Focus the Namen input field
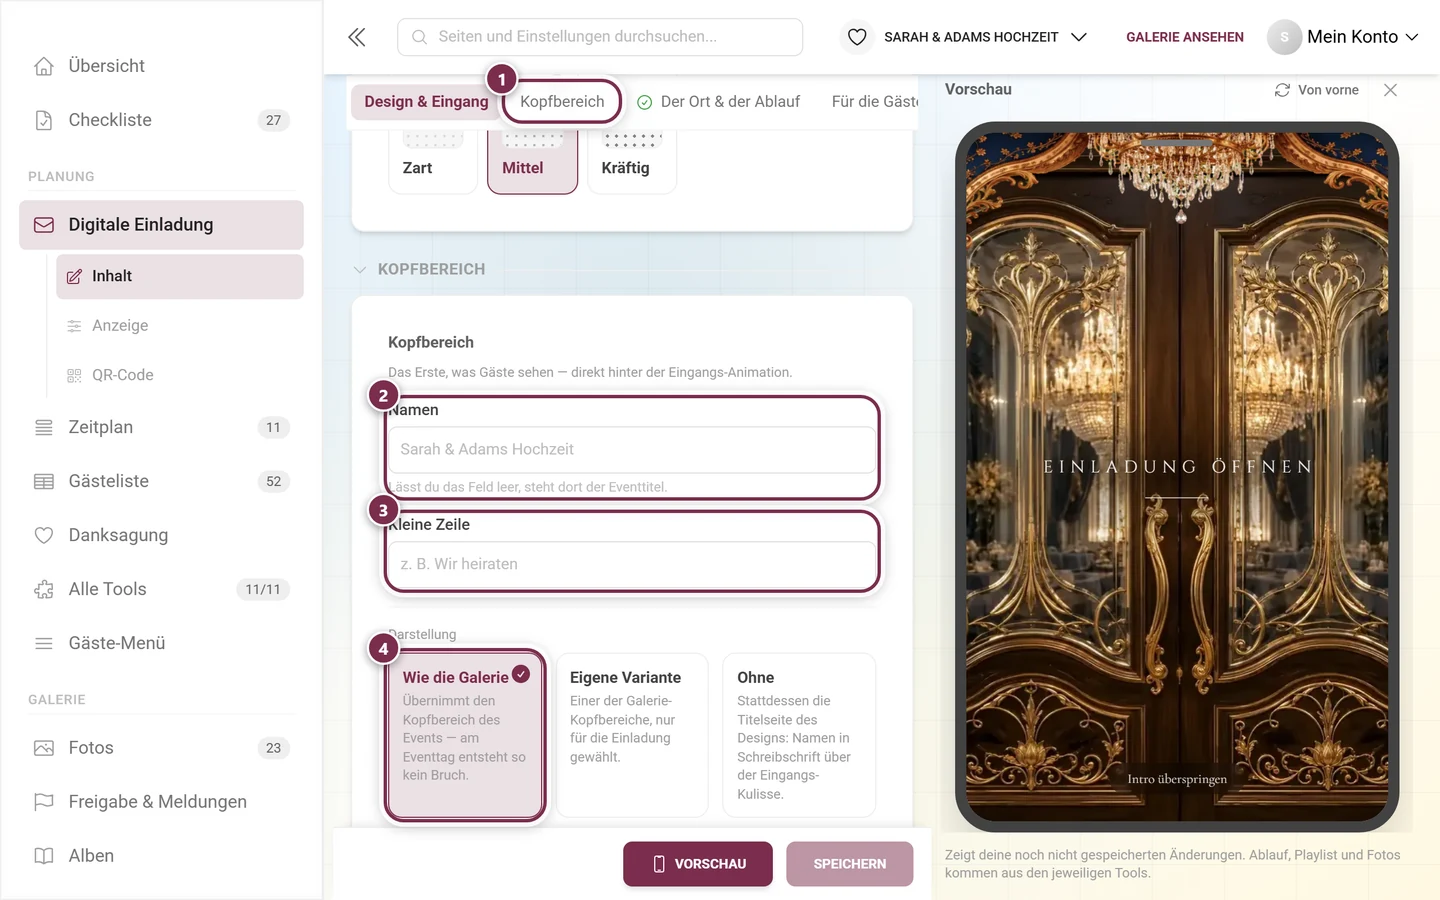This screenshot has width=1440, height=900. point(632,450)
